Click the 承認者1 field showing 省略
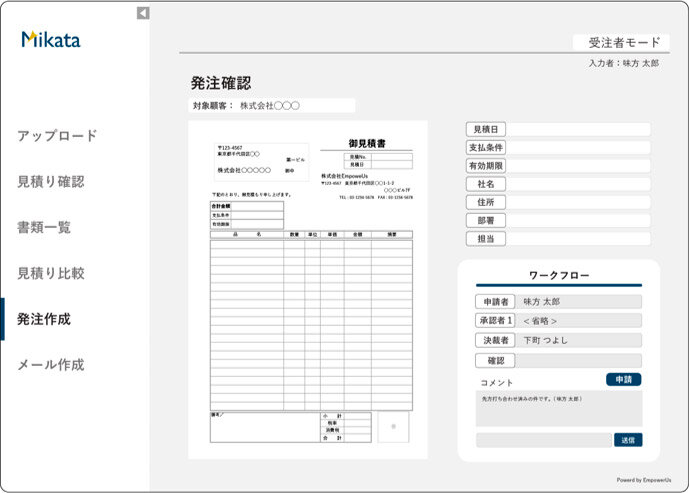The height and width of the screenshot is (493, 689). [579, 321]
